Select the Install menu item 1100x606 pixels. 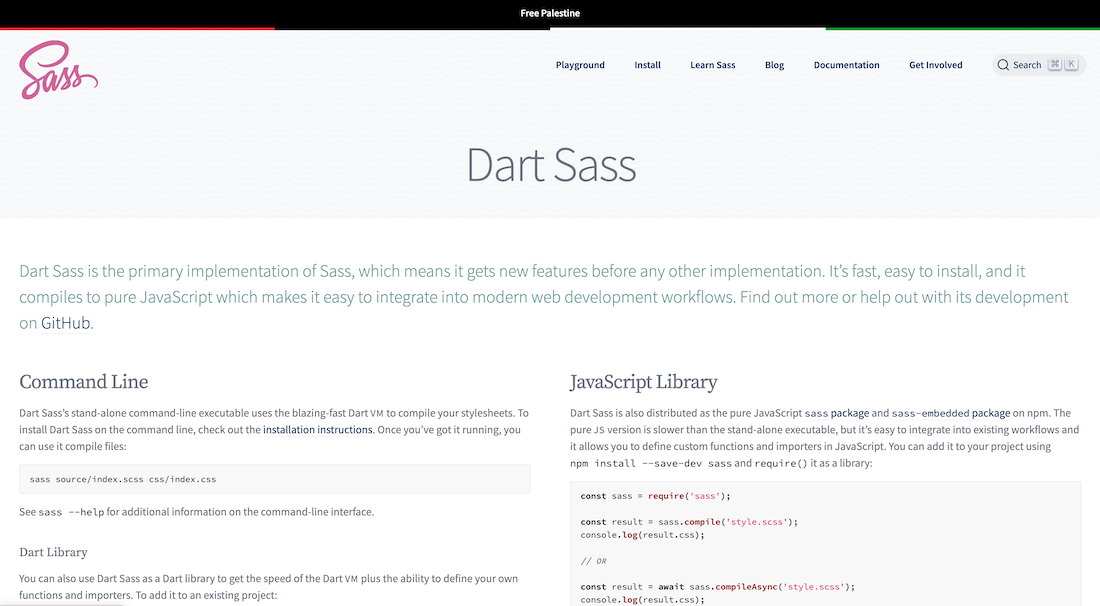(x=647, y=64)
